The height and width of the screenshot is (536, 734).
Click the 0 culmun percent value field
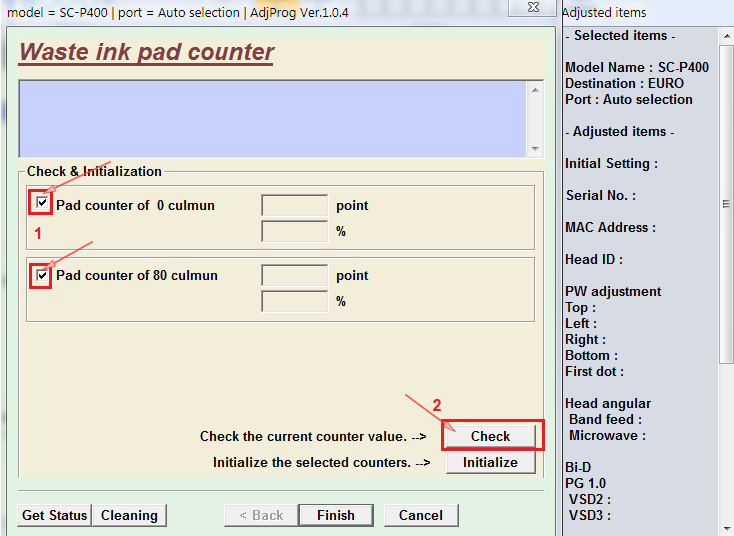tap(294, 231)
